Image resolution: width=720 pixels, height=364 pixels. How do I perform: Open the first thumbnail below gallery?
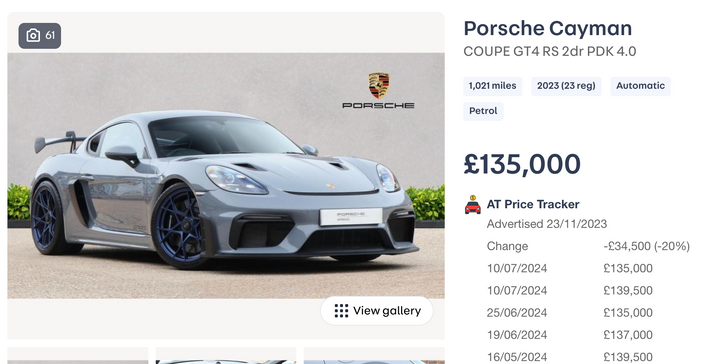(78, 356)
